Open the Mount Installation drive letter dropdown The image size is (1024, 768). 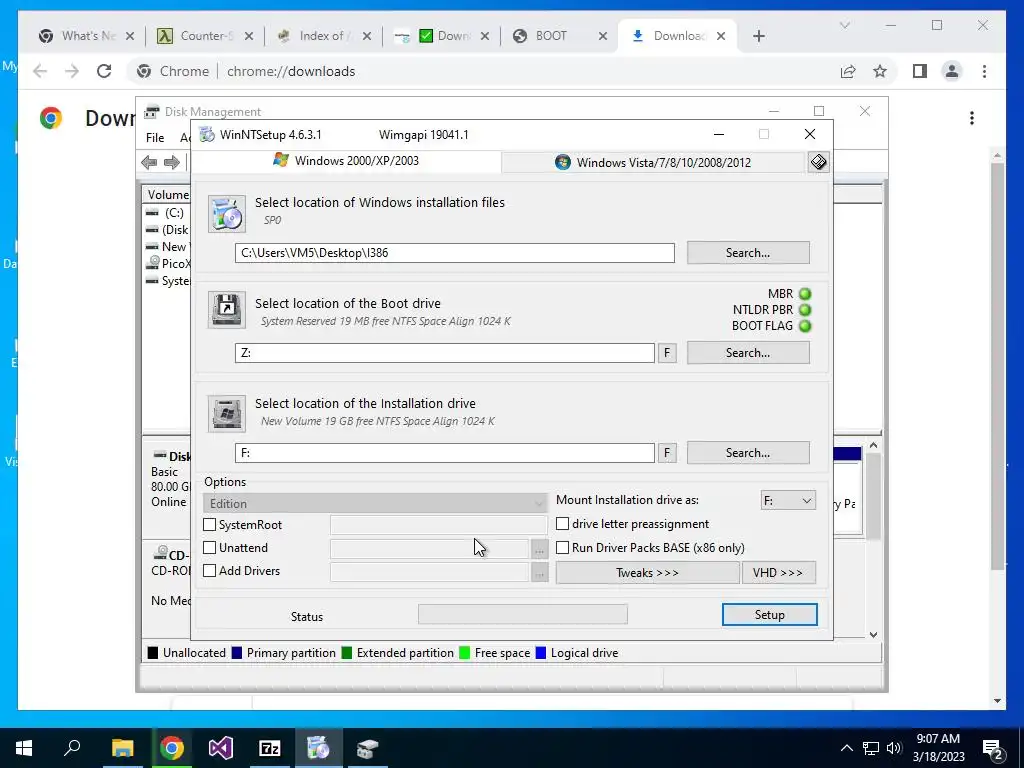(788, 501)
